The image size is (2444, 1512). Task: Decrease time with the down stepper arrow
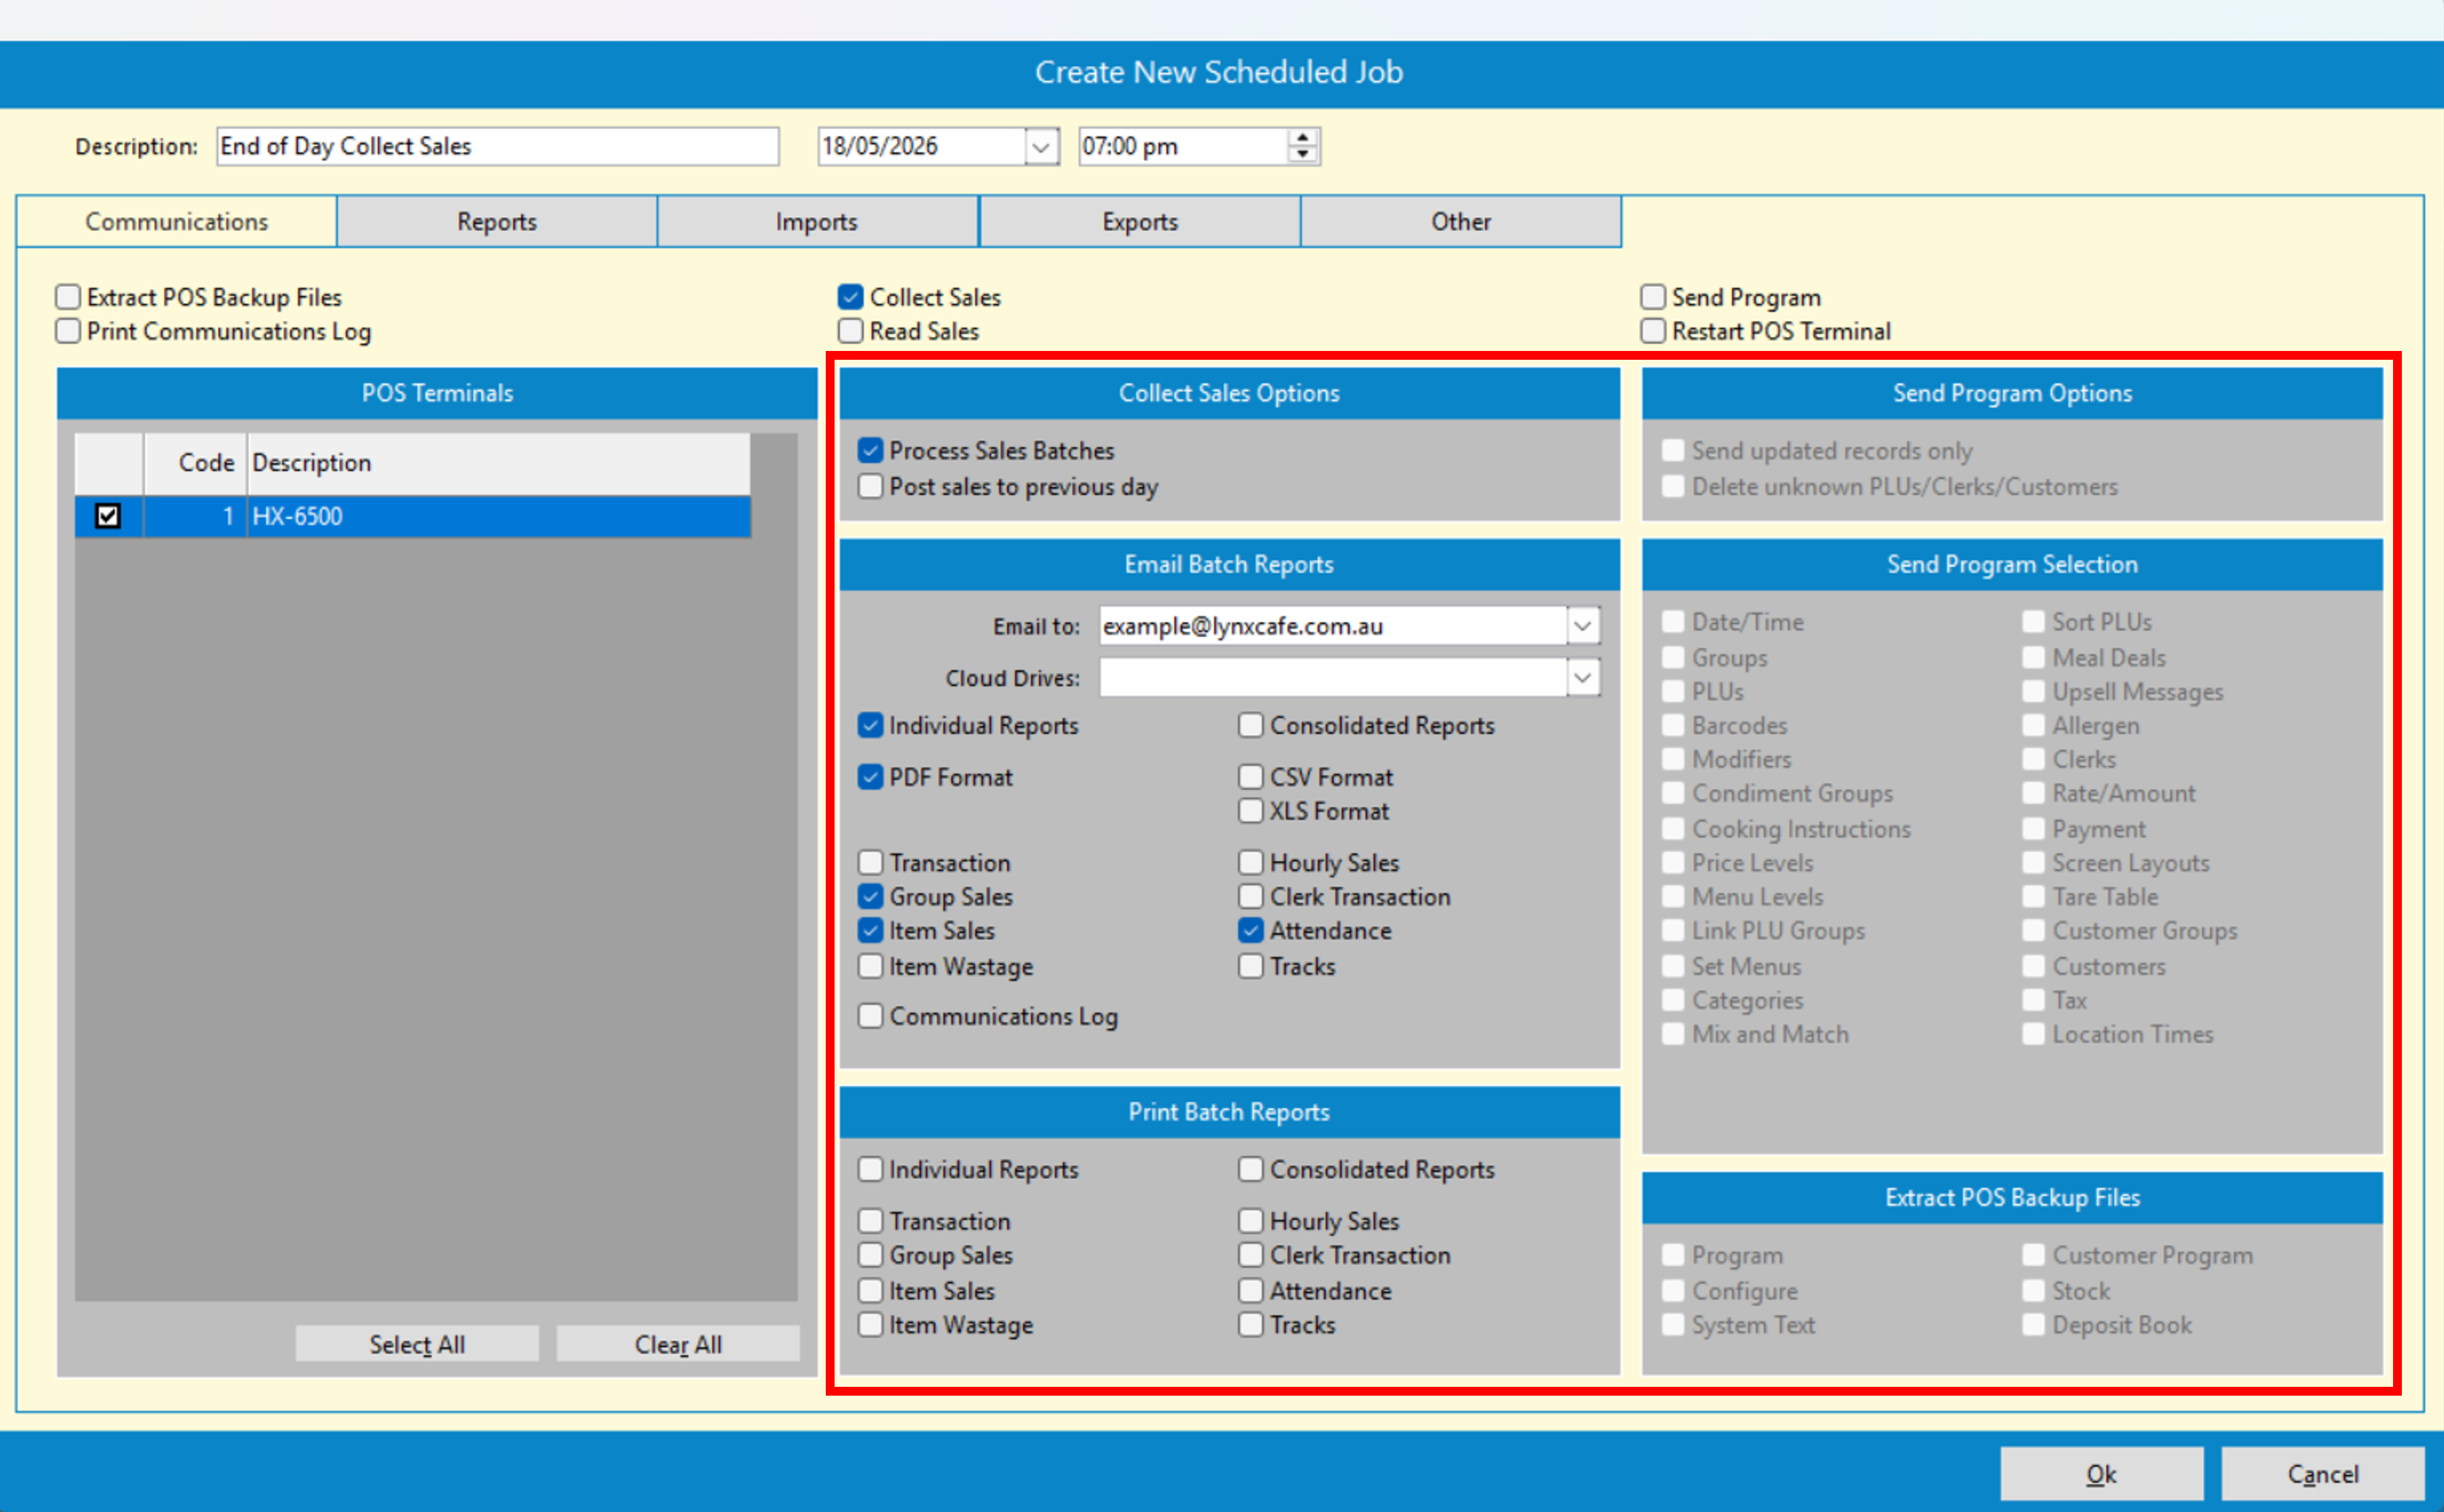pyautogui.click(x=1302, y=155)
